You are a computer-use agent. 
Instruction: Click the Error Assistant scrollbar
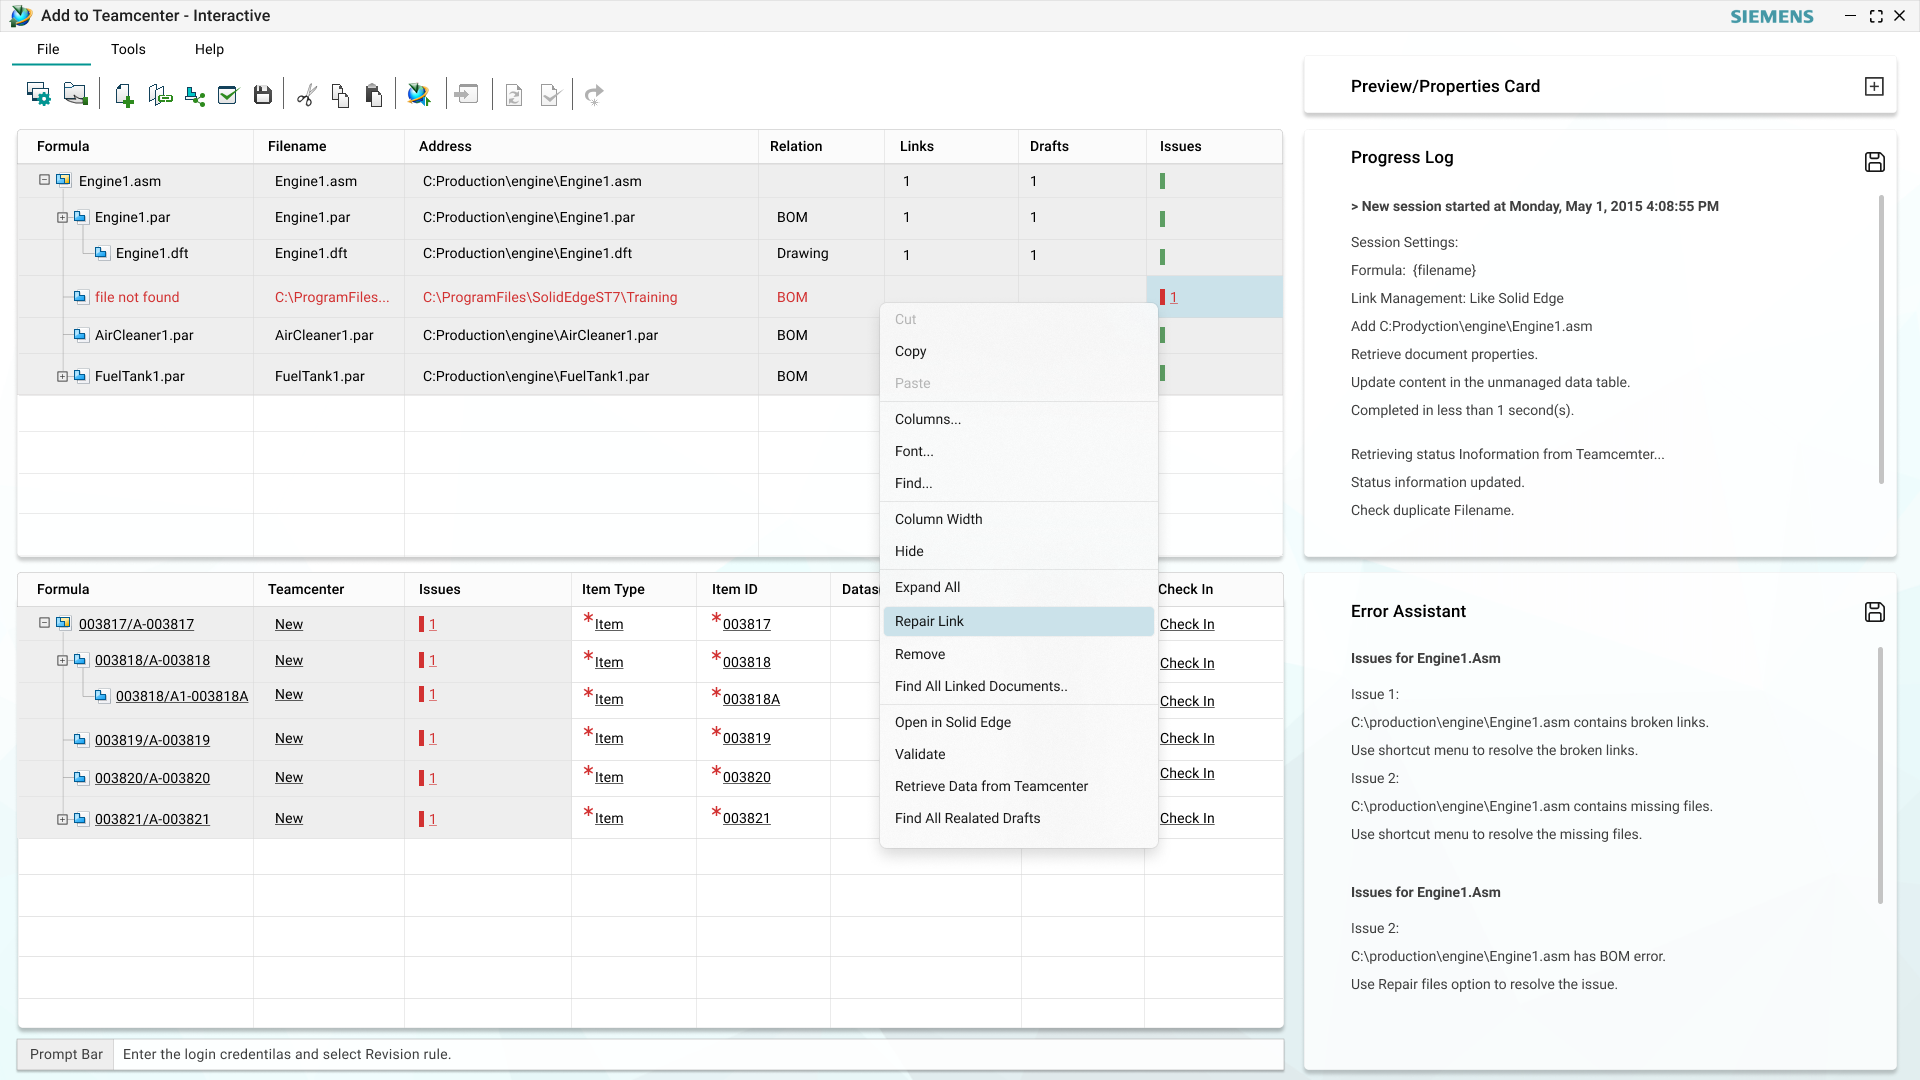pos(1880,775)
